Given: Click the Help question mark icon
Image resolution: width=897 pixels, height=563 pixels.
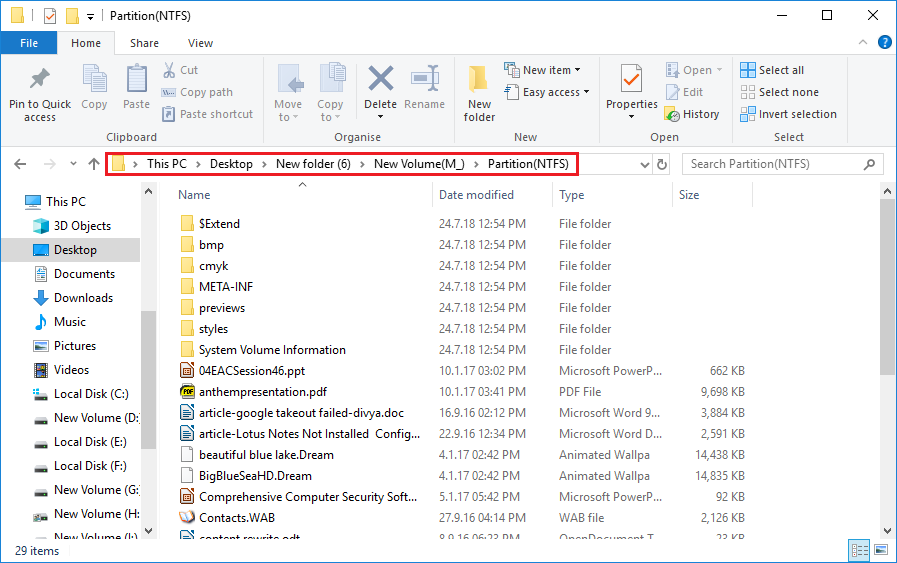Looking at the screenshot, I should pos(884,42).
